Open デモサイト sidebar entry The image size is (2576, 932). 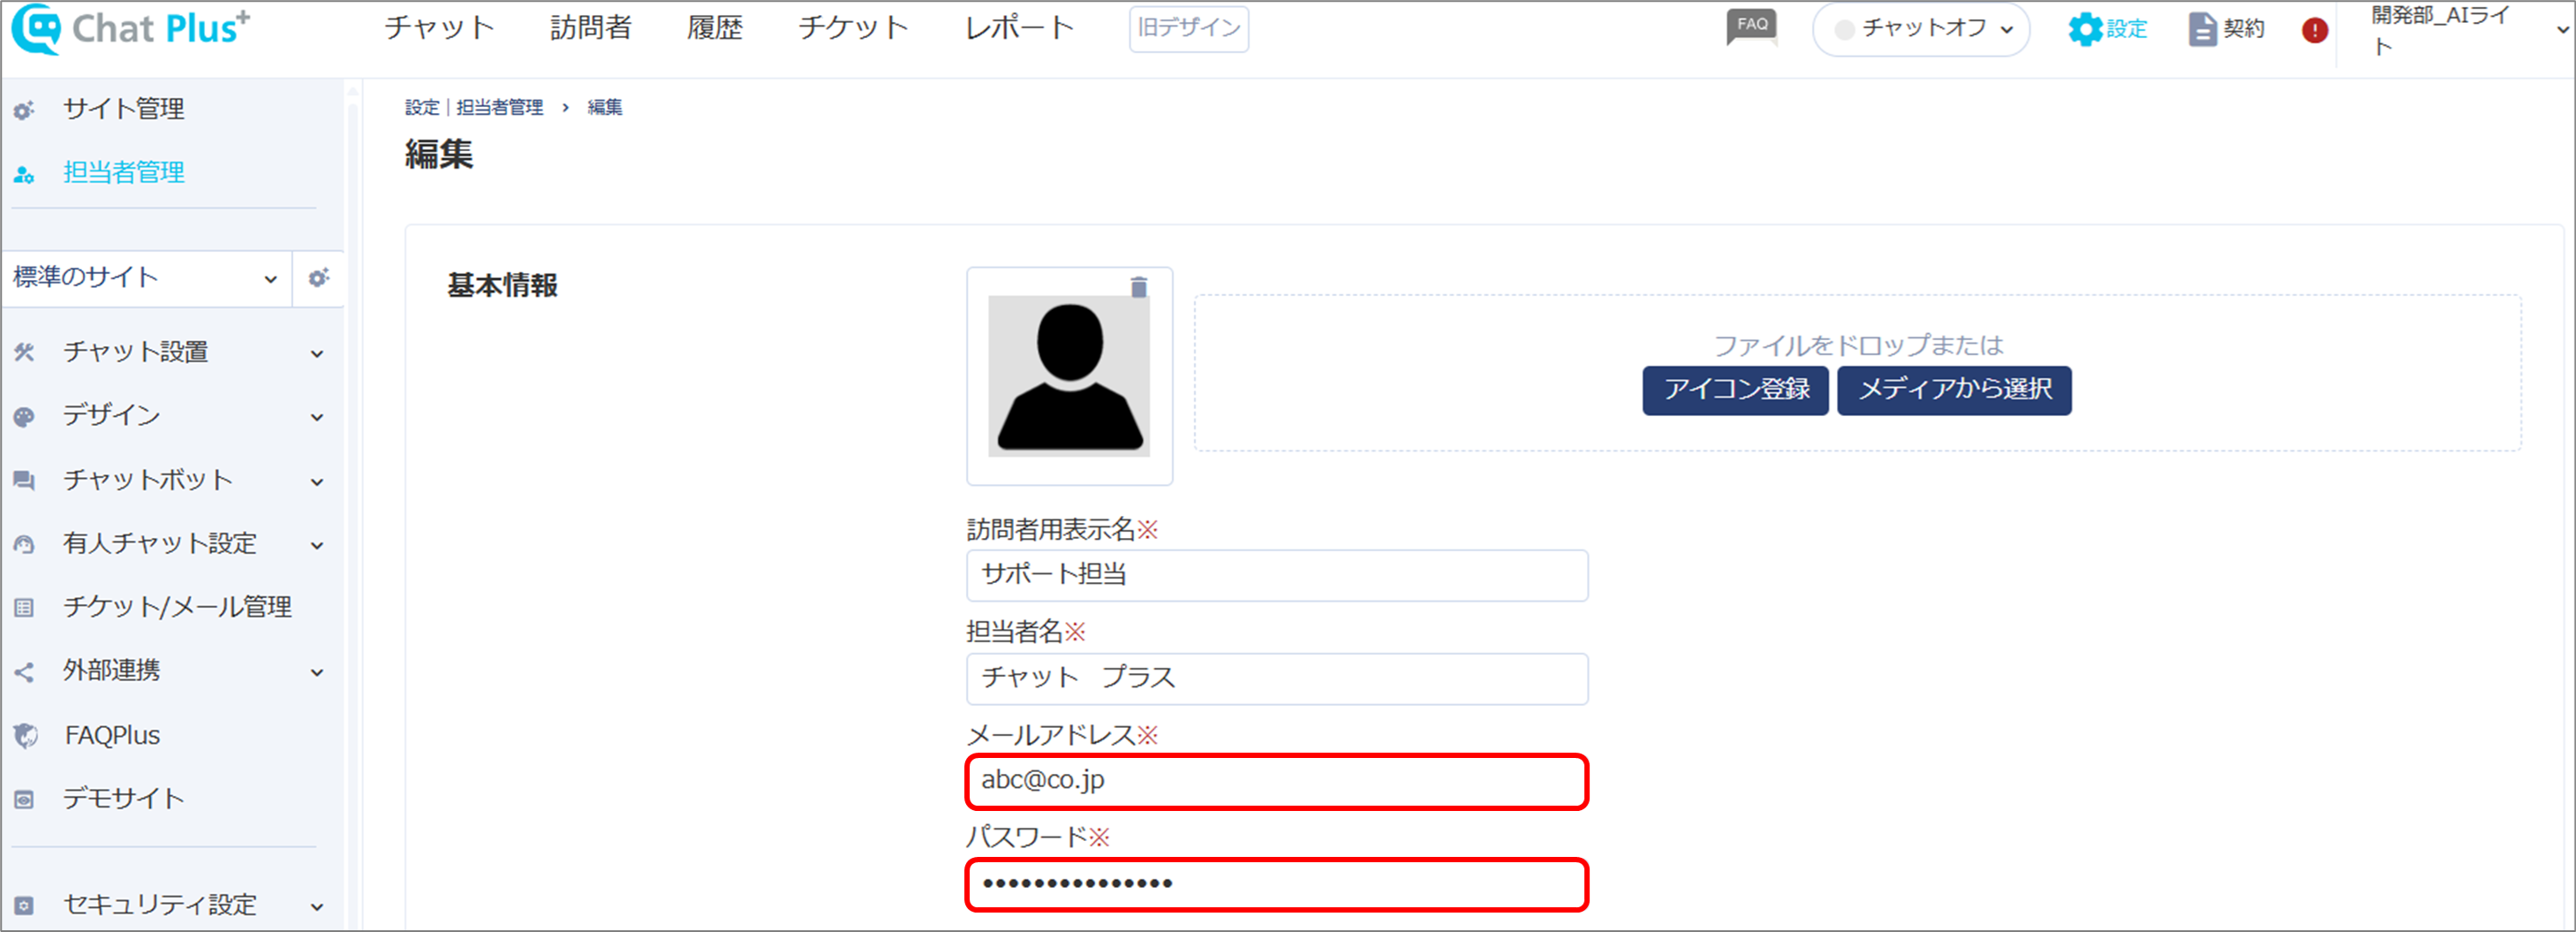[x=123, y=799]
